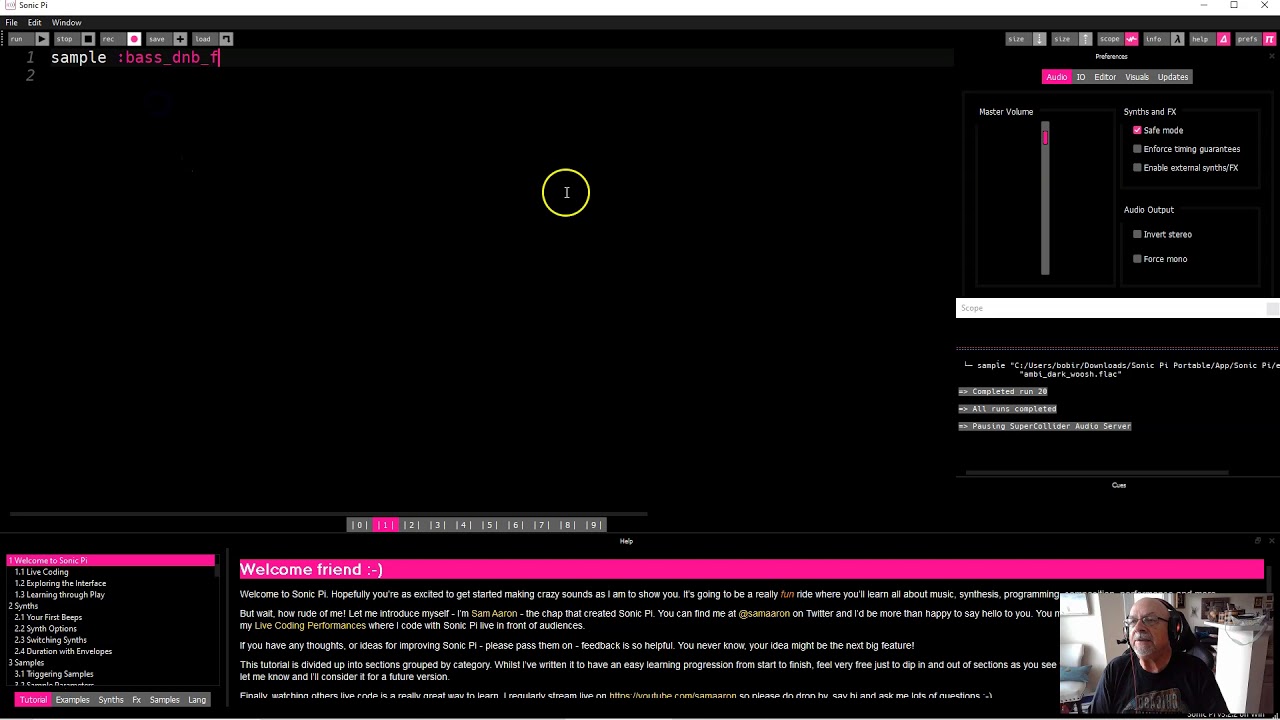Open the info lambda button
1280x720 pixels.
pos(1164,39)
